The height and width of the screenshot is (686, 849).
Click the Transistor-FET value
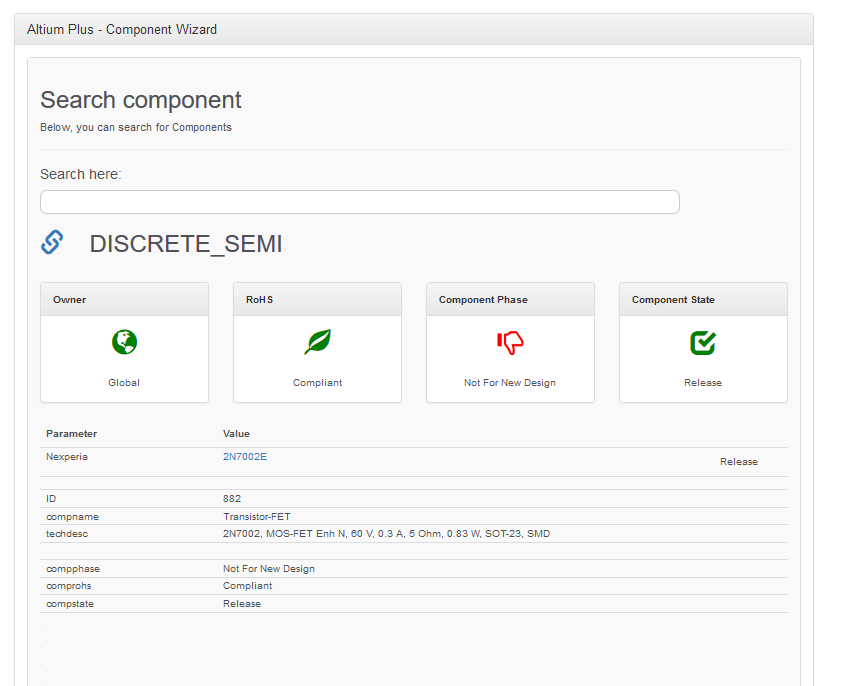[x=257, y=517]
